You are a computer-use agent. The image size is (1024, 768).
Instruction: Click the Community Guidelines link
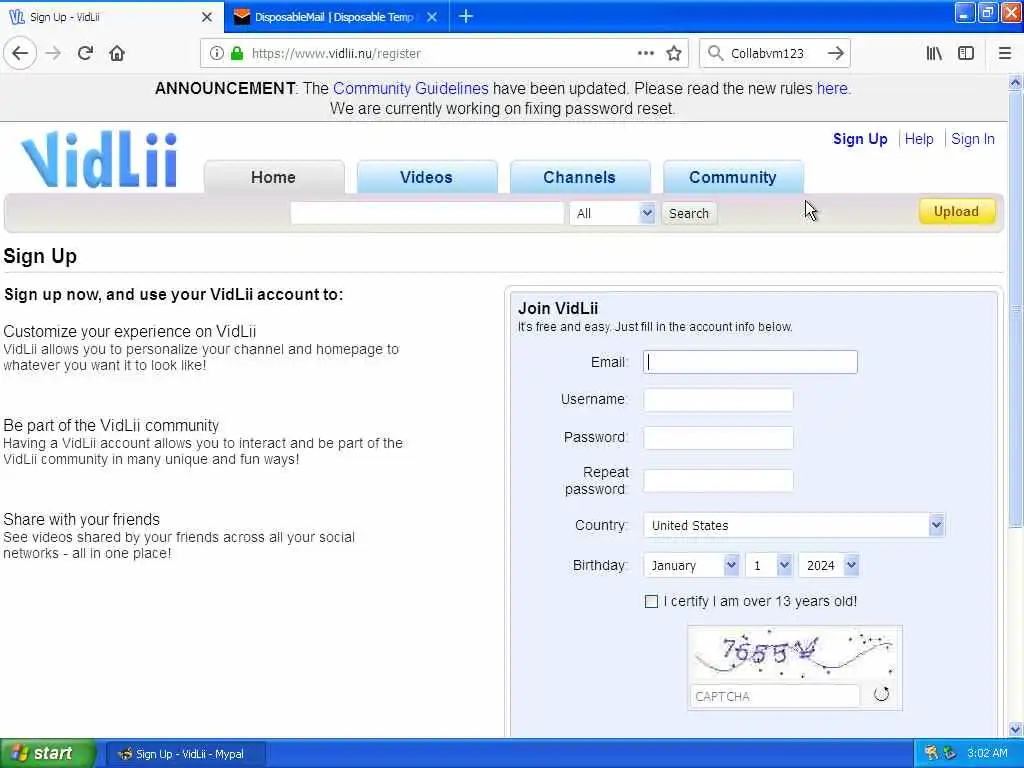411,88
